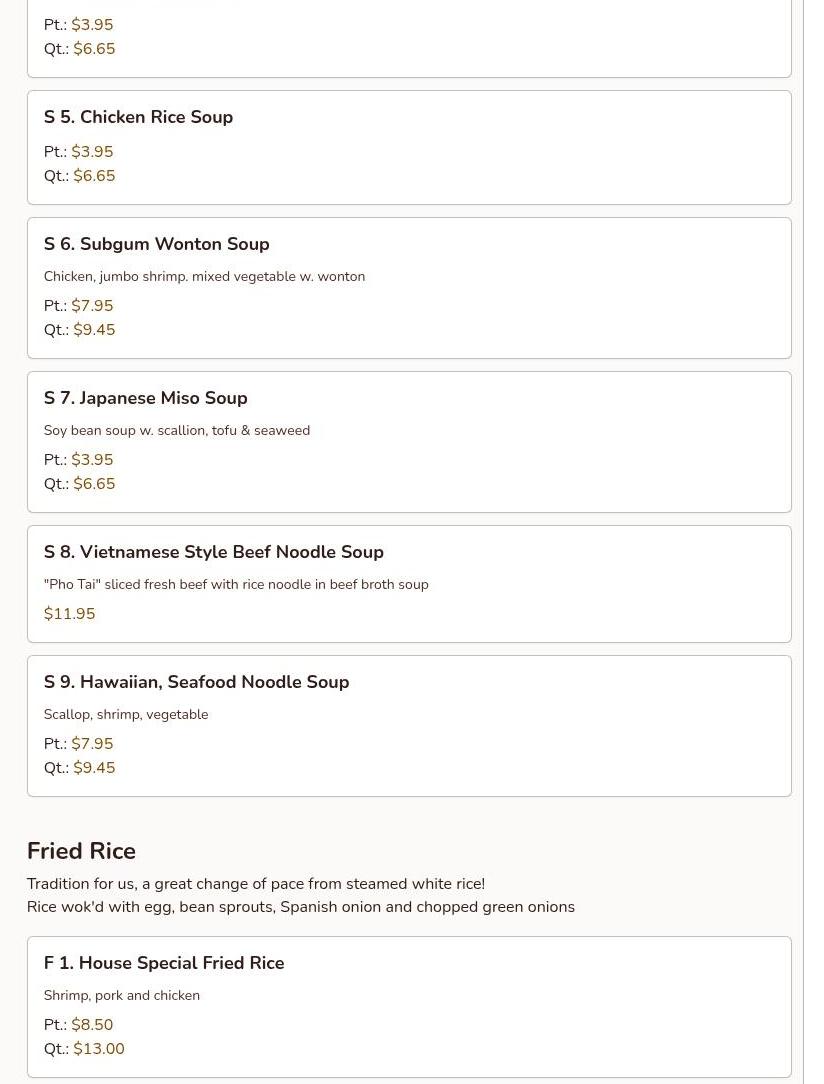Click the $11.95 price of Beef Noodle Soup
The image size is (824, 1084).
[x=69, y=614]
